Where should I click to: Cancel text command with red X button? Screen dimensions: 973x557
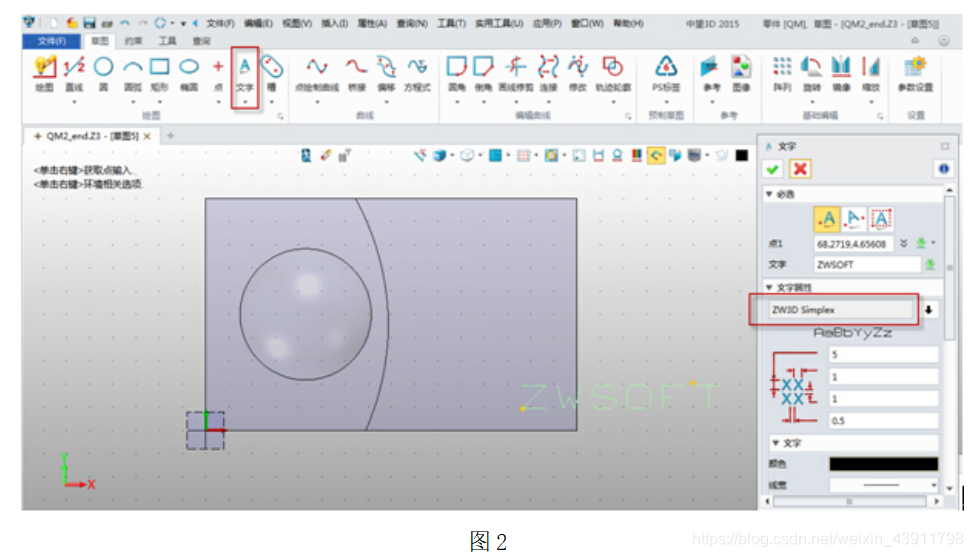pos(800,169)
